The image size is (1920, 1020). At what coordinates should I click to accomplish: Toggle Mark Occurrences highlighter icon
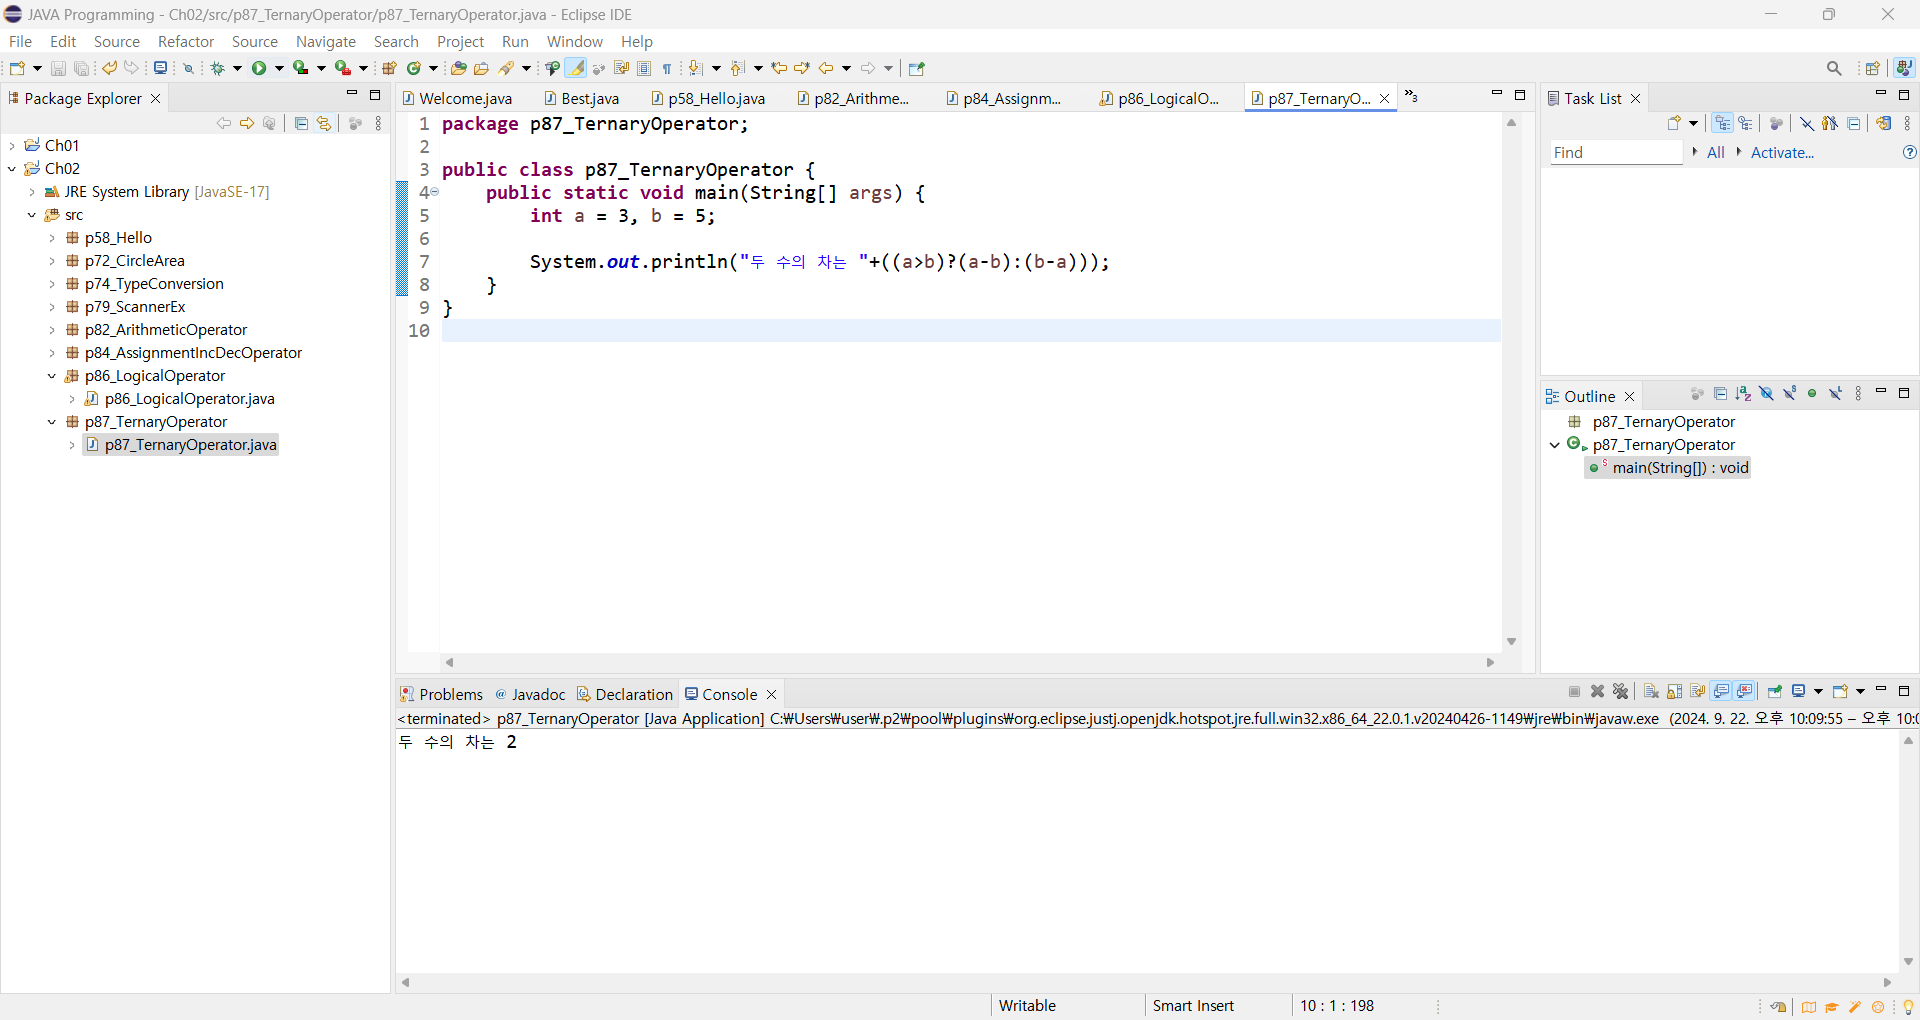coord(575,68)
